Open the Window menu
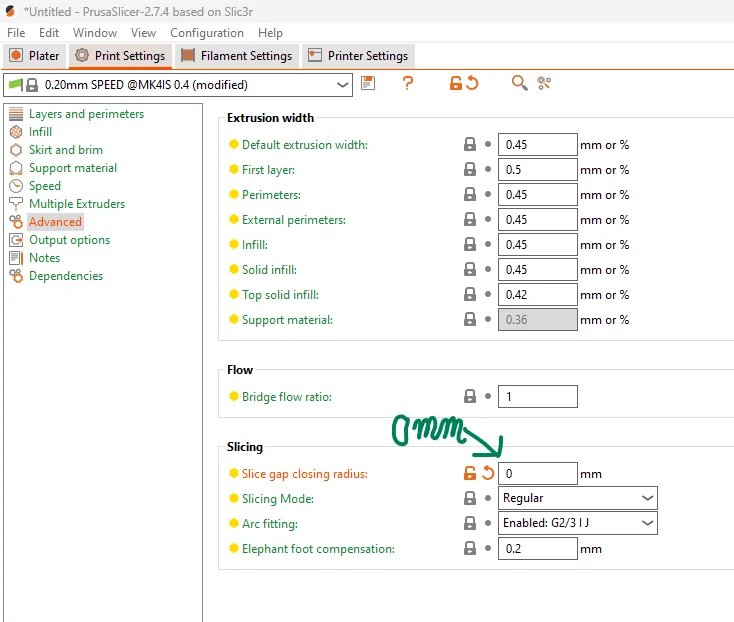The image size is (734, 622). (95, 33)
